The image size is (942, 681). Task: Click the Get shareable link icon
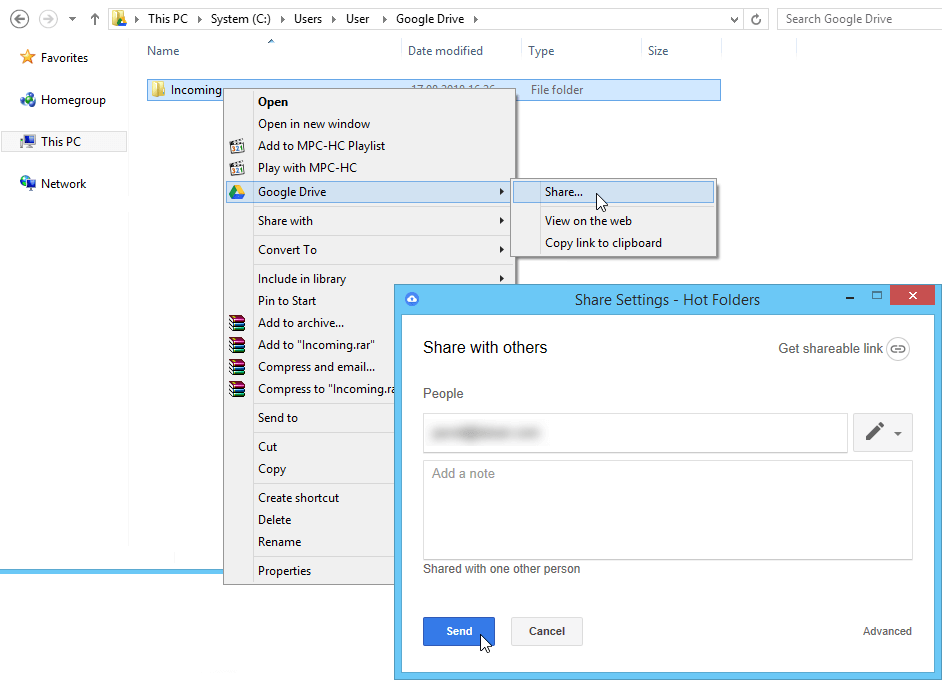898,349
